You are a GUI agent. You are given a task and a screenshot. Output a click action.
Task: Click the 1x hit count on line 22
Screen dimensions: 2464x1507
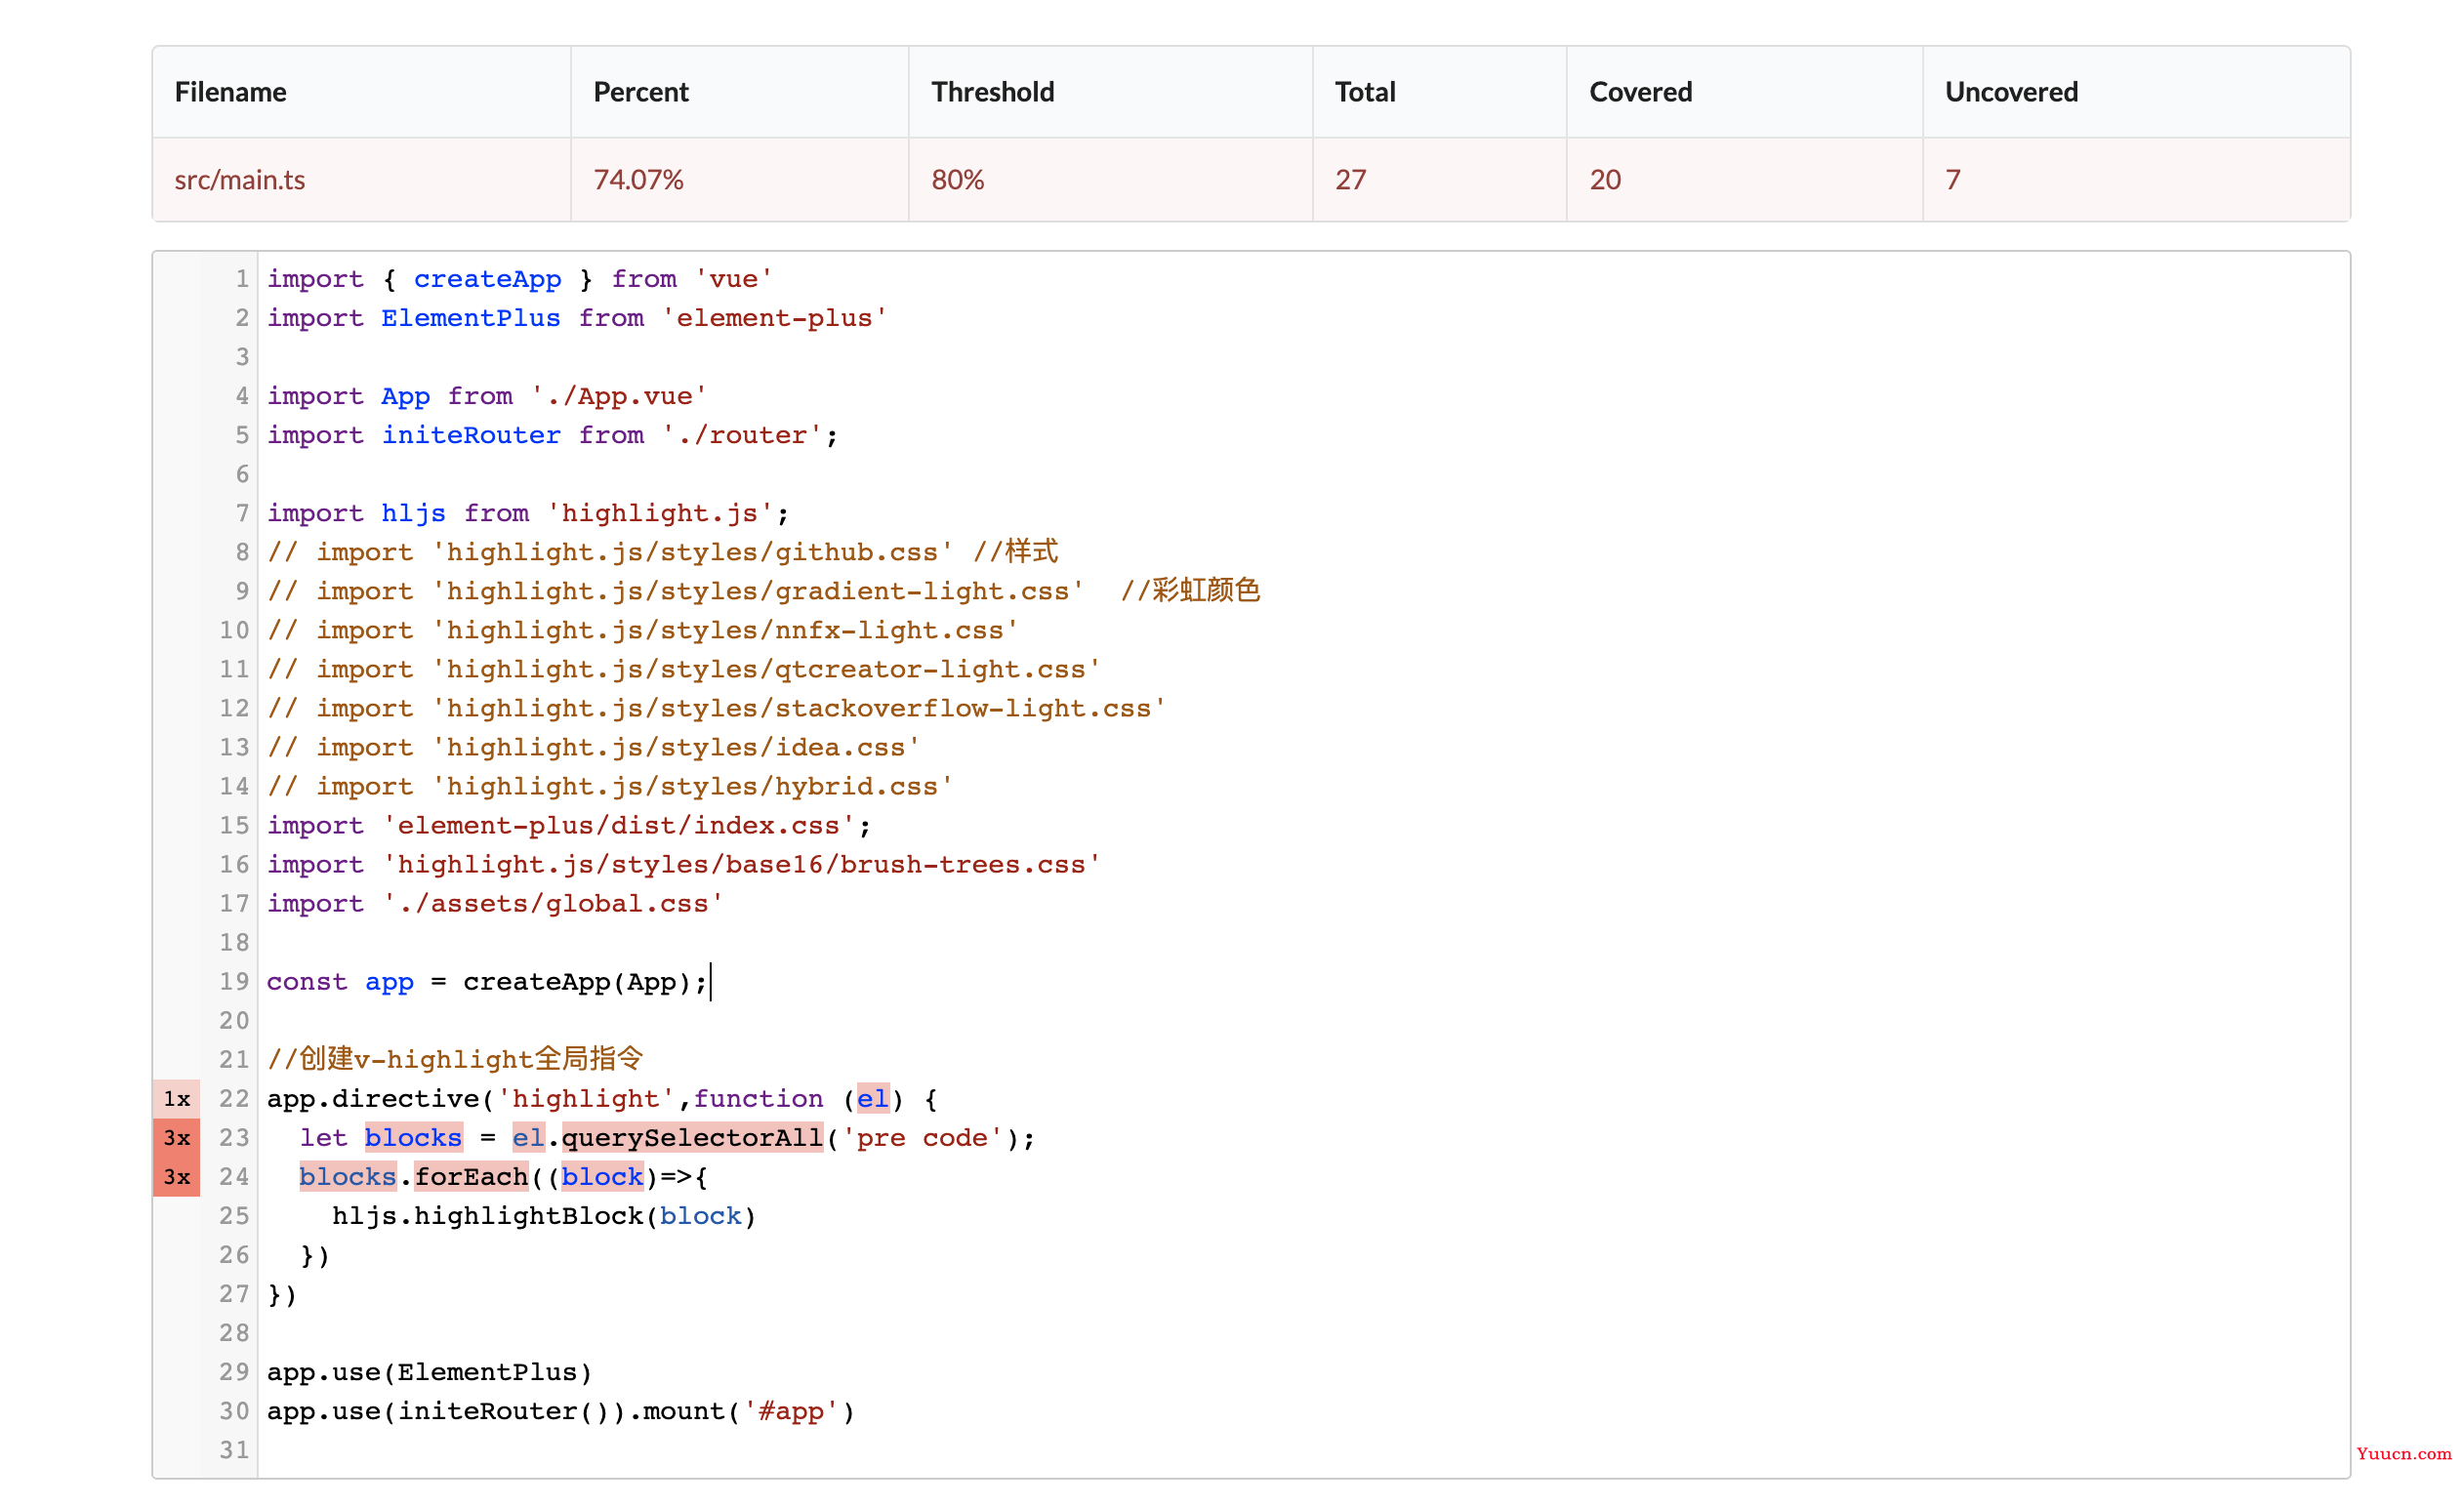(177, 1099)
